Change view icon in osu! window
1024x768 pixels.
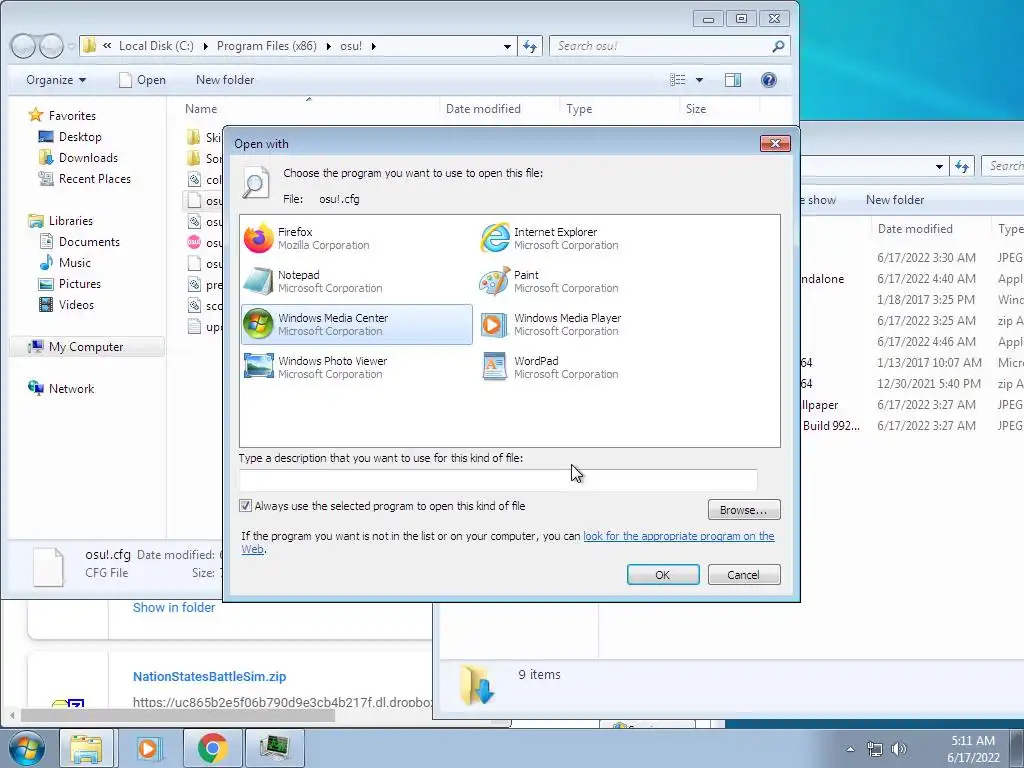[678, 80]
